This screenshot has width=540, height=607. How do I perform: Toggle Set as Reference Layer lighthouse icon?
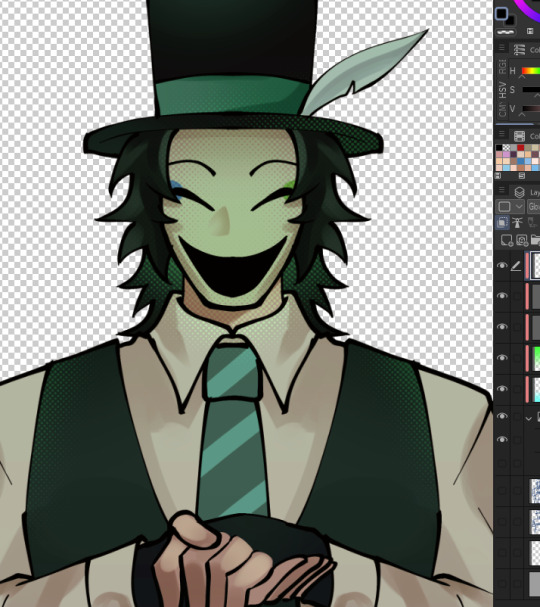pyautogui.click(x=518, y=223)
